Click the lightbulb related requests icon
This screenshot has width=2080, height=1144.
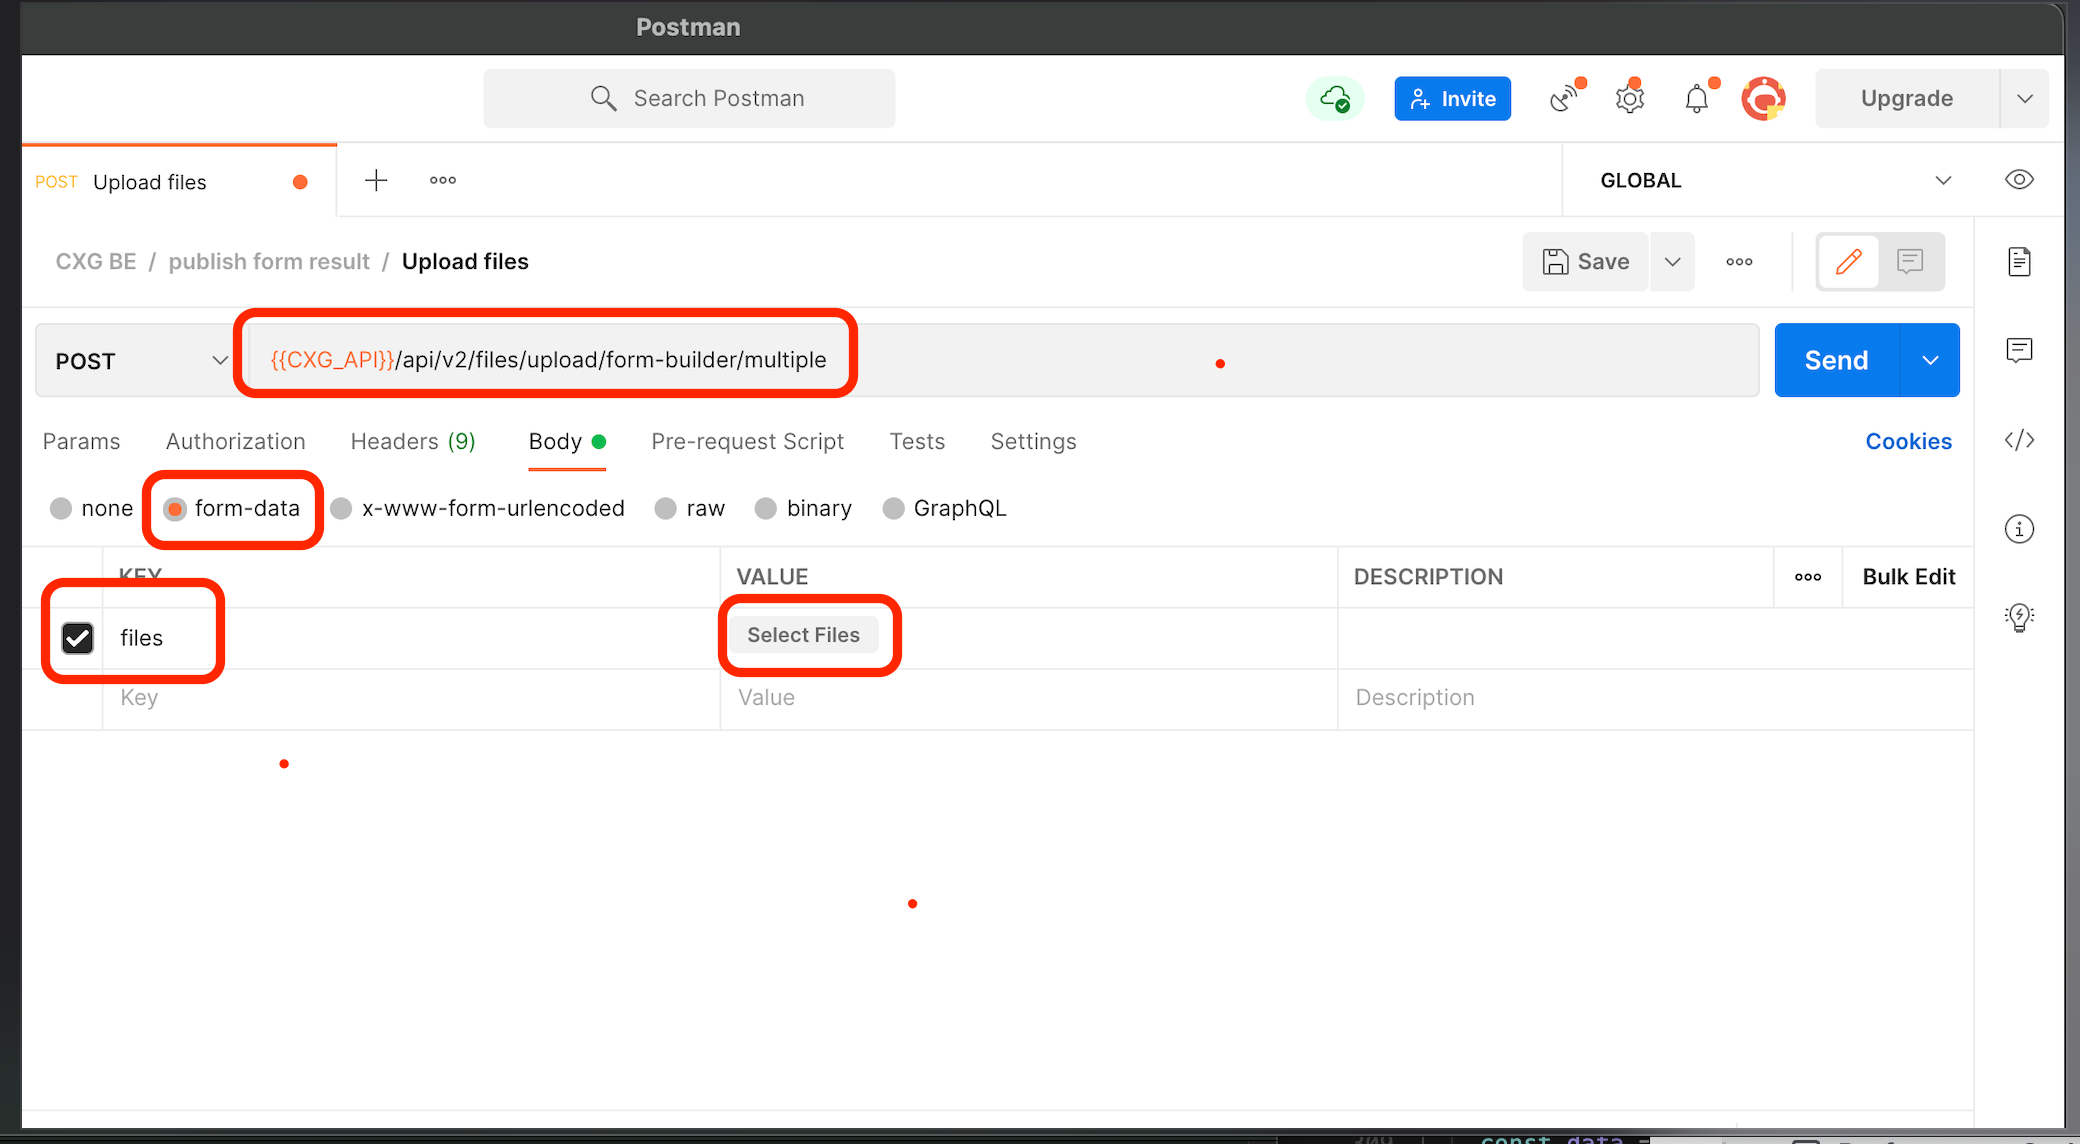click(2019, 617)
